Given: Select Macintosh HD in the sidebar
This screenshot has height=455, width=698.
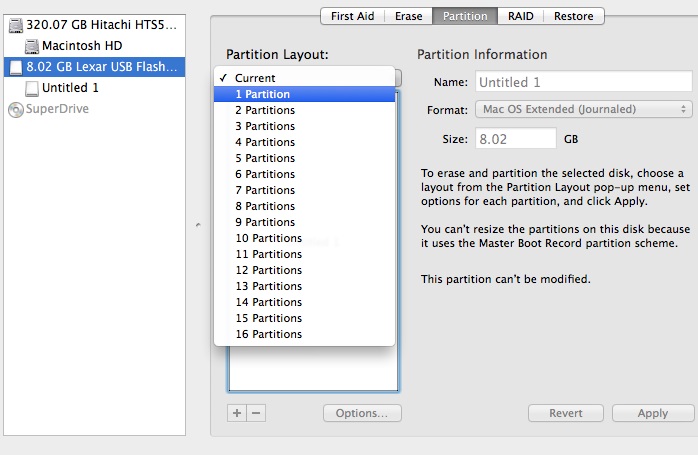Looking at the screenshot, I should tap(94, 46).
